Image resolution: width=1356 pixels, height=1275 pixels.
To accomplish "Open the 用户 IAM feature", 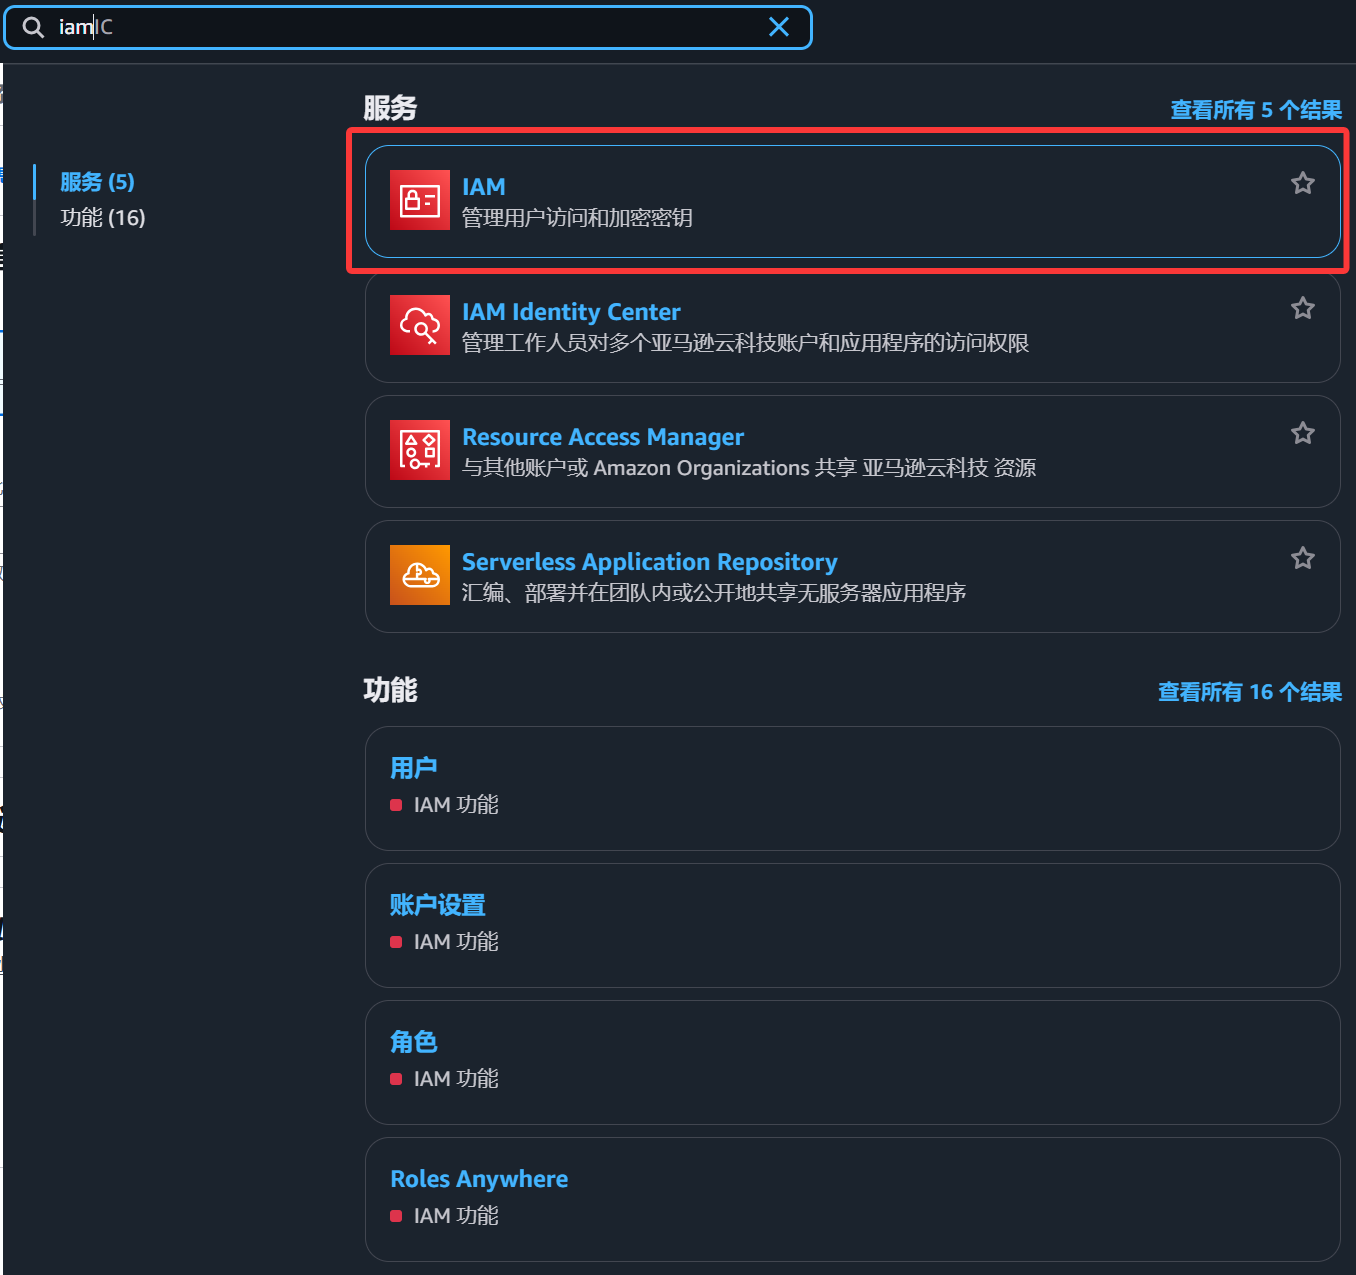I will 413,768.
